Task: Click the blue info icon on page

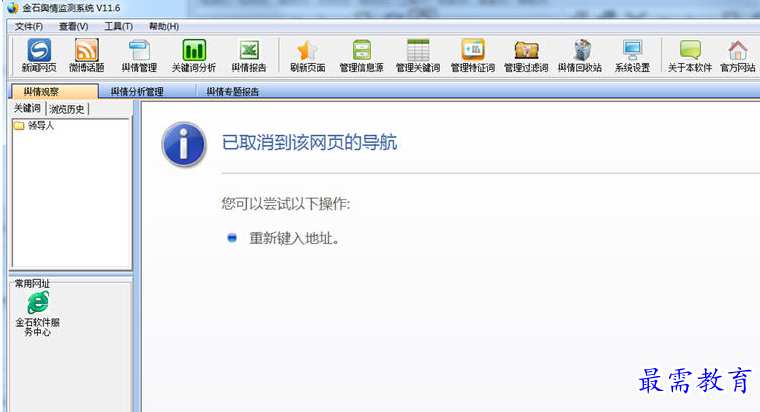Action: coord(184,144)
